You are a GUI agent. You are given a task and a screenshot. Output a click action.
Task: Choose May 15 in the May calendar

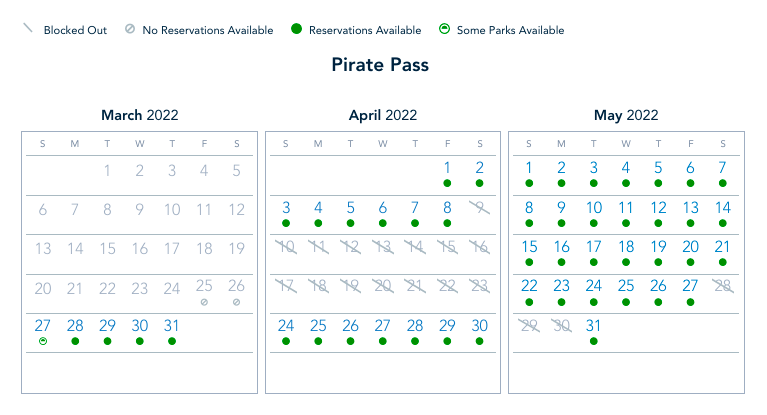click(x=530, y=247)
